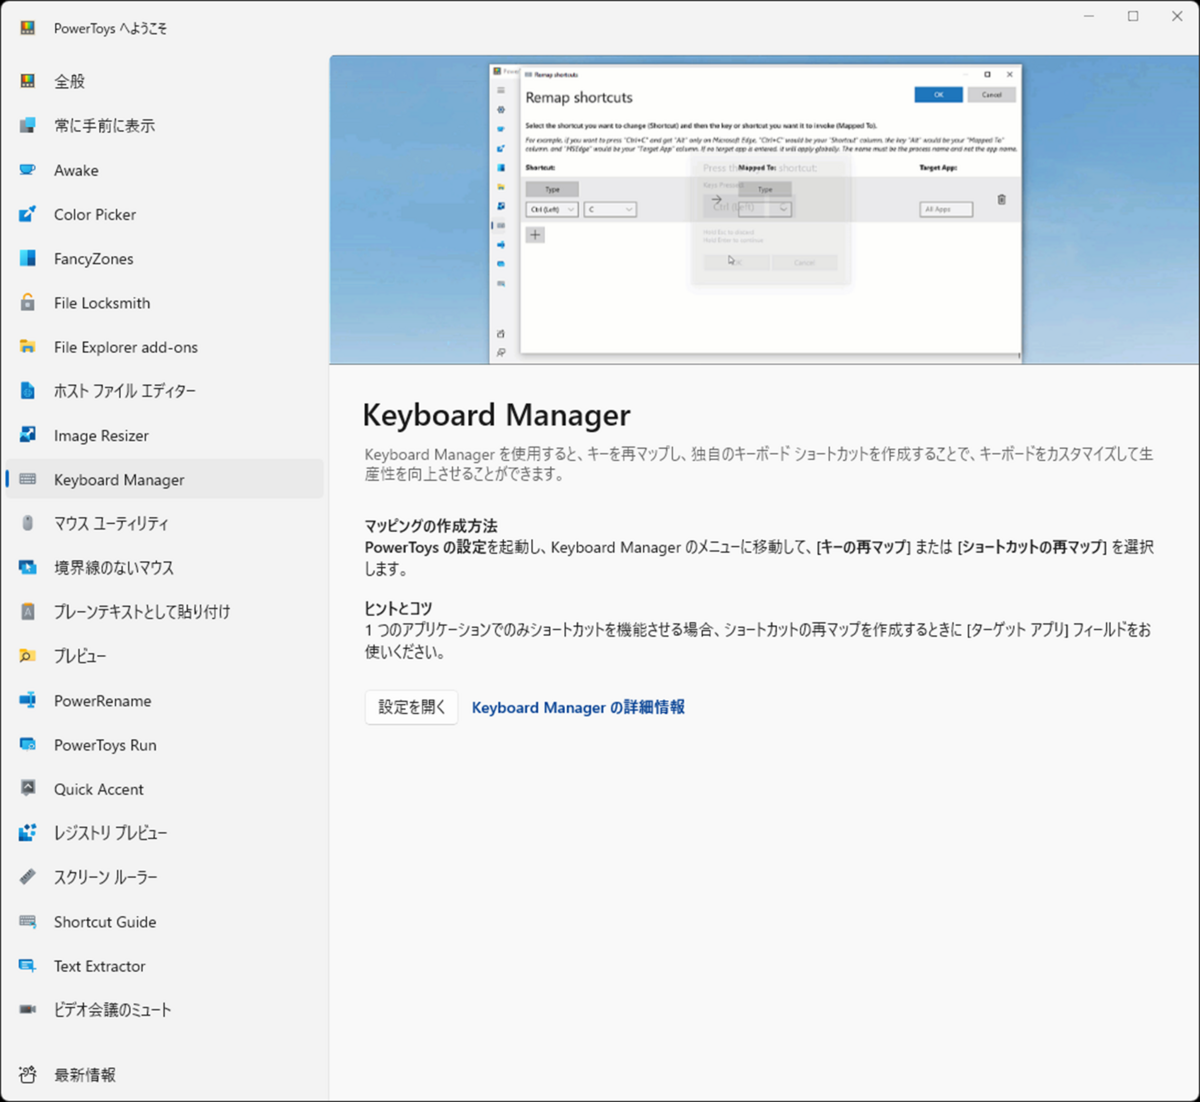Close the PowerToys welcome window

(x=1177, y=16)
